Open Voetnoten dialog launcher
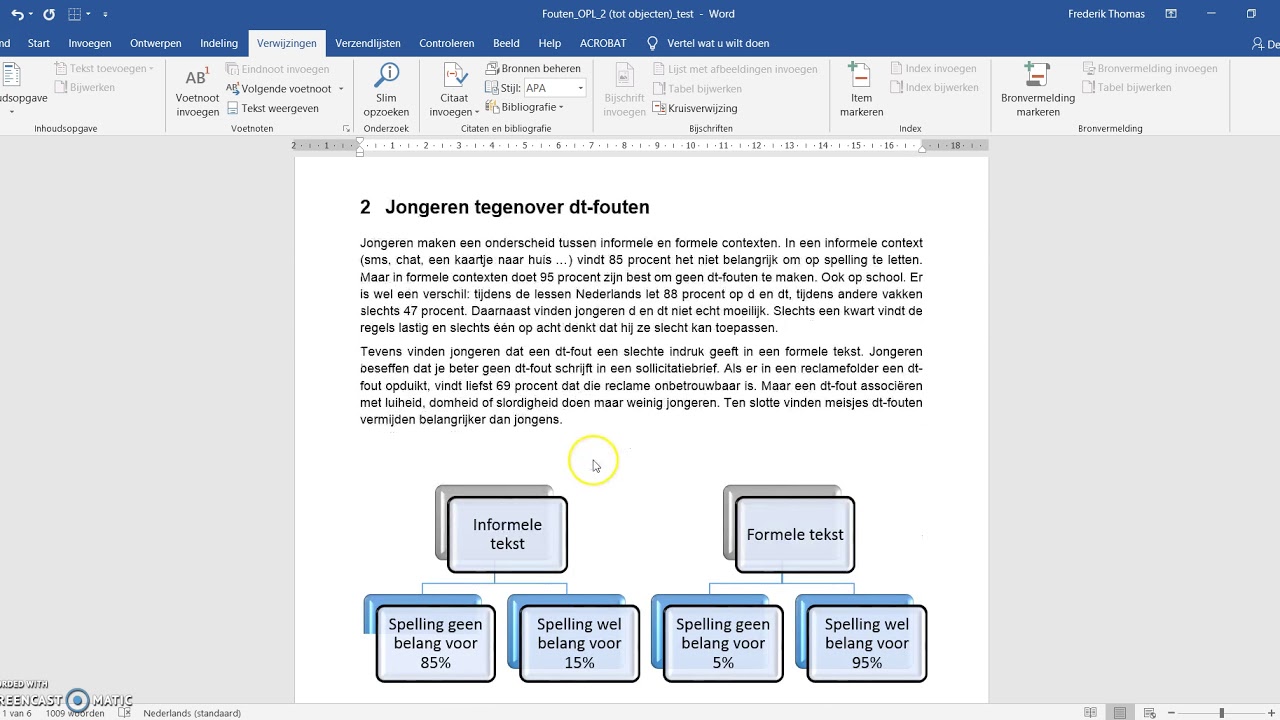 pos(346,129)
